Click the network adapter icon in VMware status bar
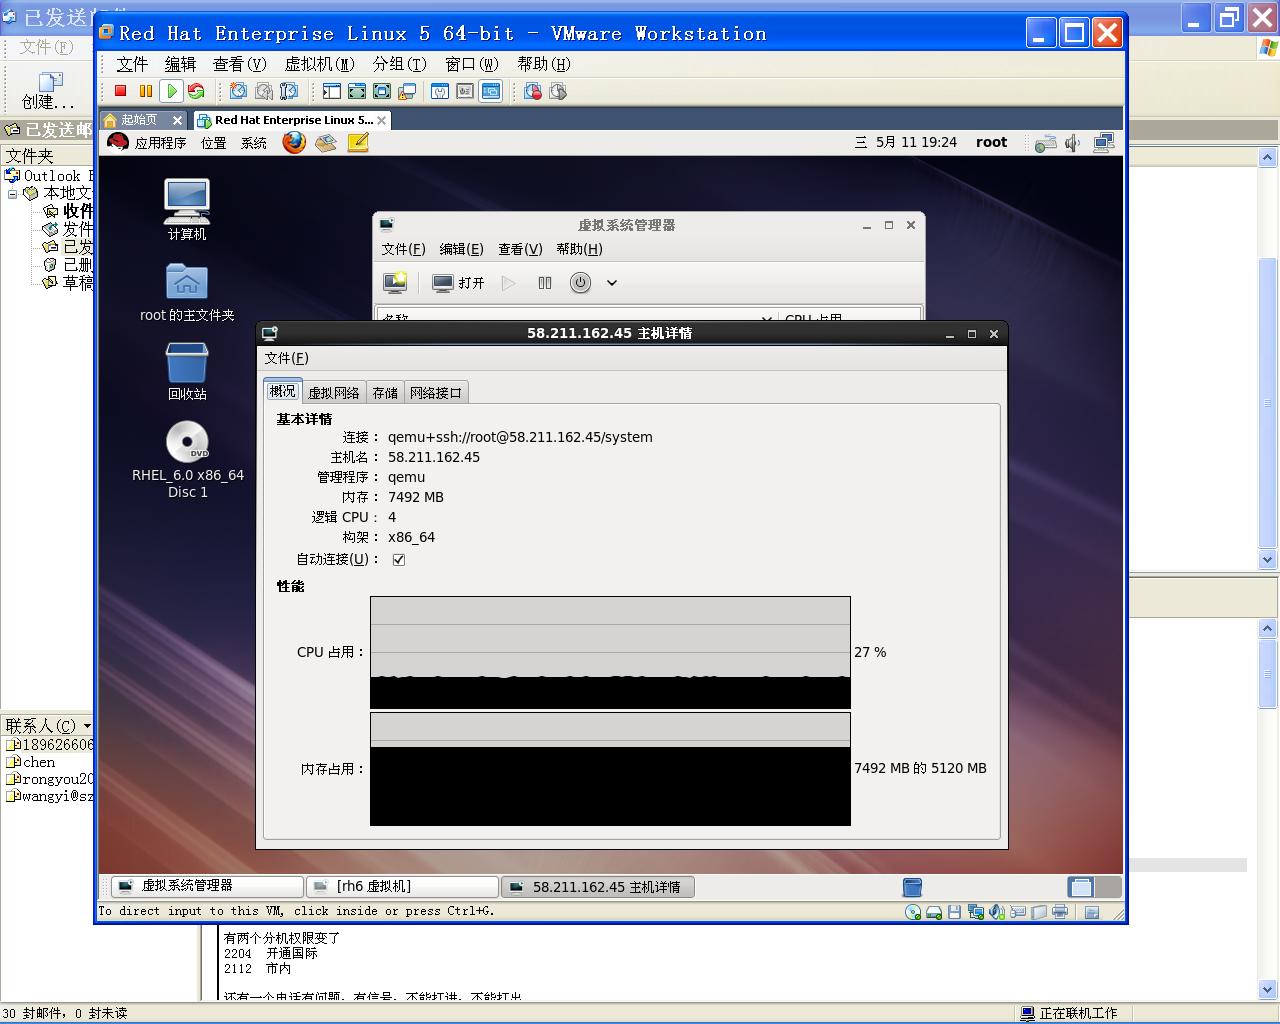This screenshot has width=1280, height=1024. click(976, 912)
